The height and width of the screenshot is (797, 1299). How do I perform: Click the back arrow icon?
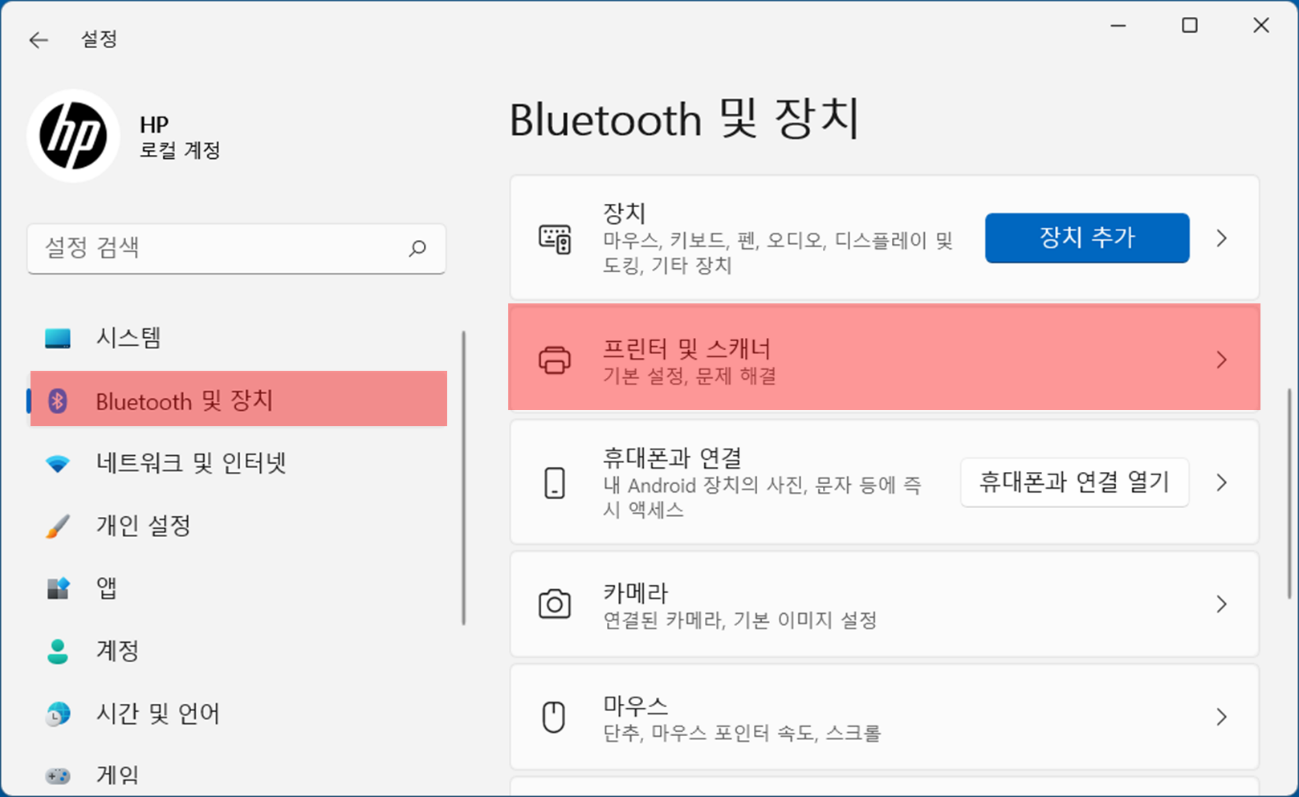click(38, 40)
